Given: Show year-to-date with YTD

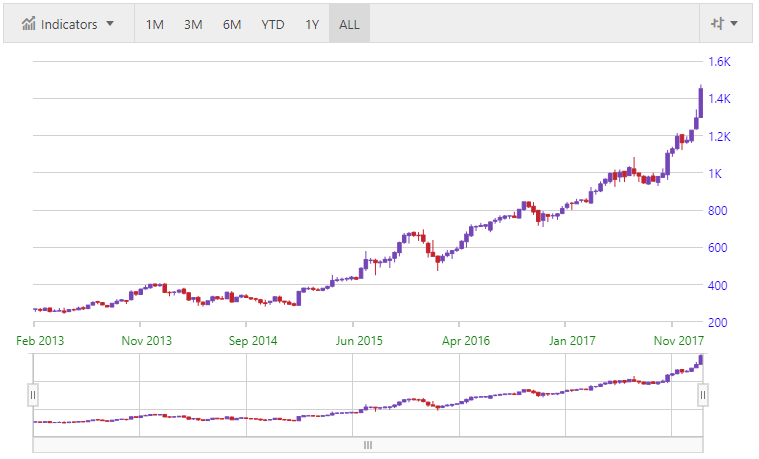Looking at the screenshot, I should pos(272,24).
